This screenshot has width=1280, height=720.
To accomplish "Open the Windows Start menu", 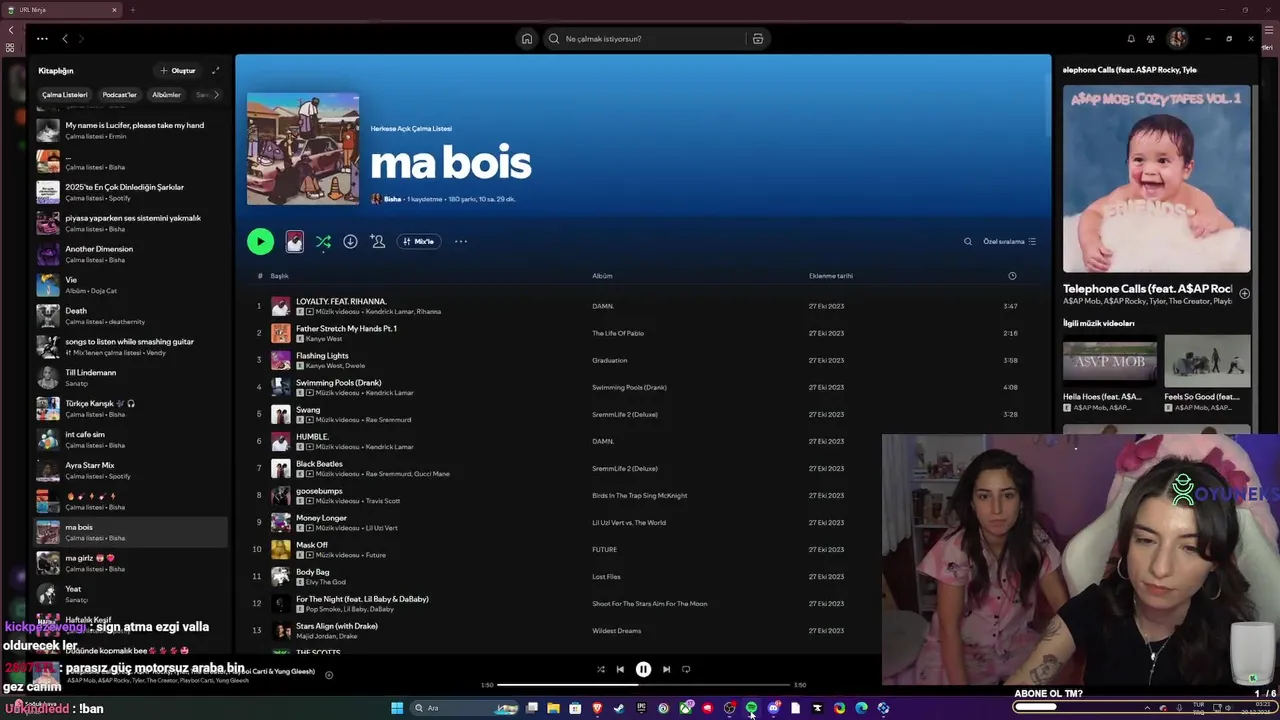I will pyautogui.click(x=397, y=708).
